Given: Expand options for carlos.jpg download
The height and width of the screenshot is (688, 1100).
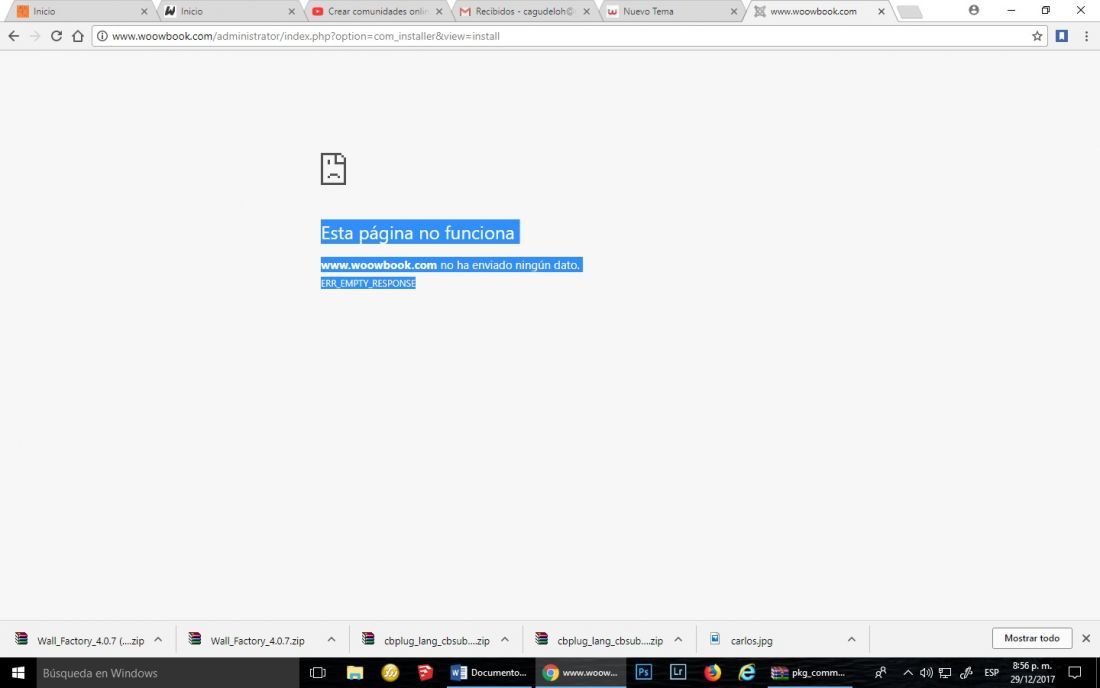Looking at the screenshot, I should [851, 640].
